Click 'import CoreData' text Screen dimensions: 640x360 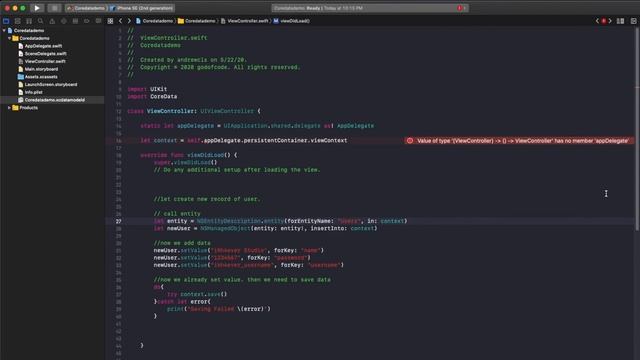click(152, 97)
